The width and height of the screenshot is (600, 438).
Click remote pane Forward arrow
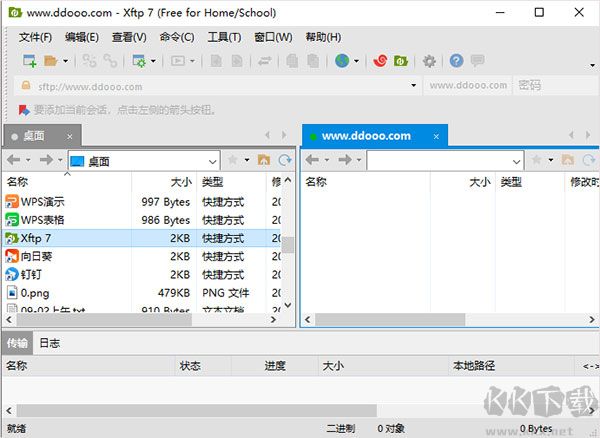pyautogui.click(x=345, y=160)
